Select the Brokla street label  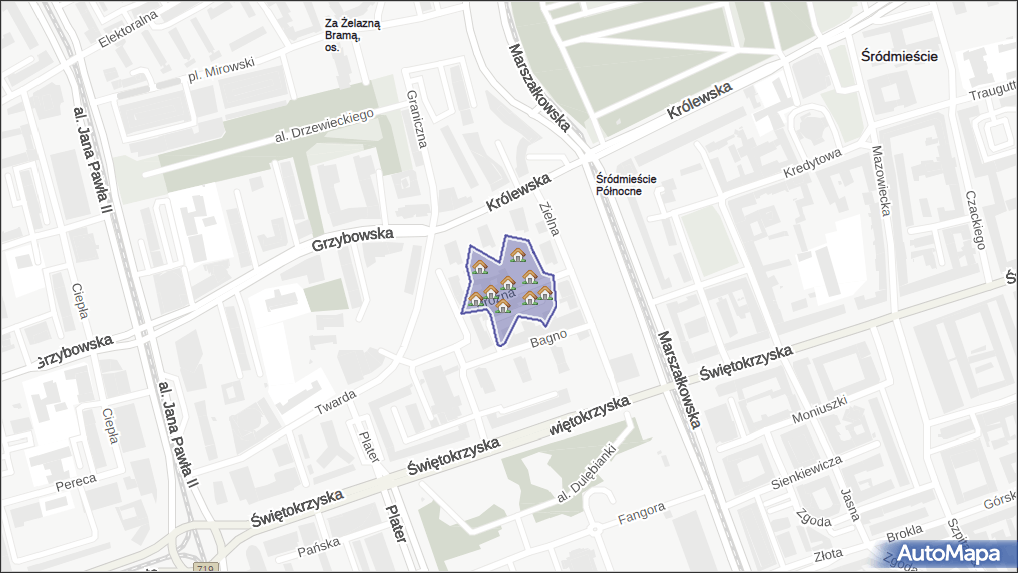click(904, 534)
